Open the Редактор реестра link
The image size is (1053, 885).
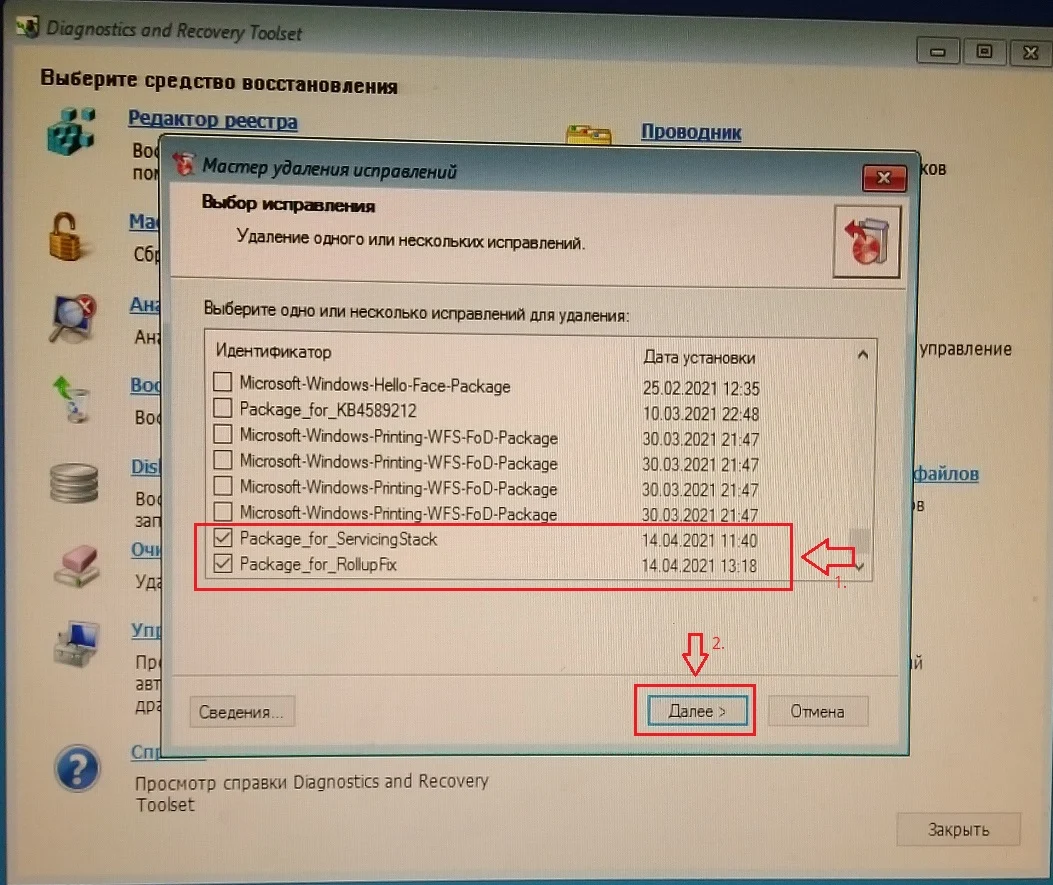pyautogui.click(x=212, y=120)
